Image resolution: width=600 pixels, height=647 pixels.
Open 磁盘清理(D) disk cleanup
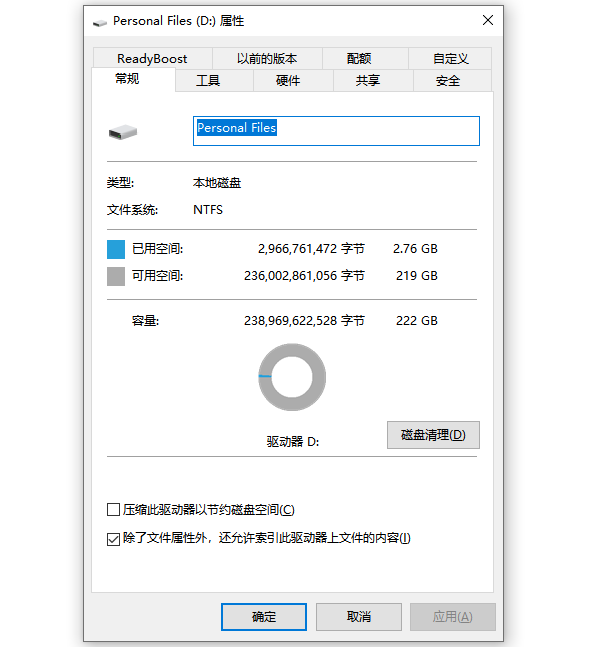[x=433, y=435]
